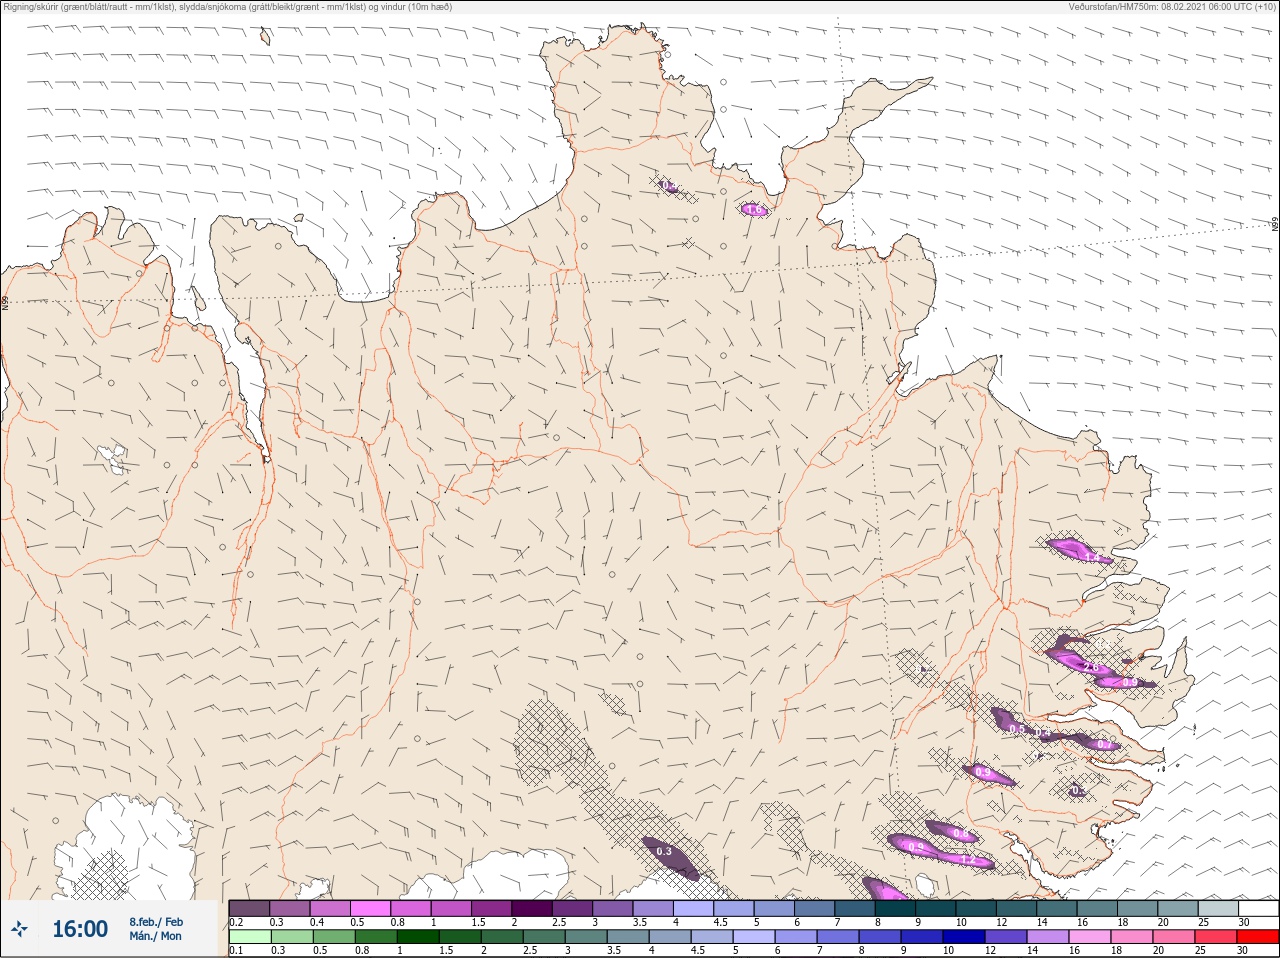
Task: Click the 'Rigning/skúrir' map title caption
Action: [x=228, y=7]
